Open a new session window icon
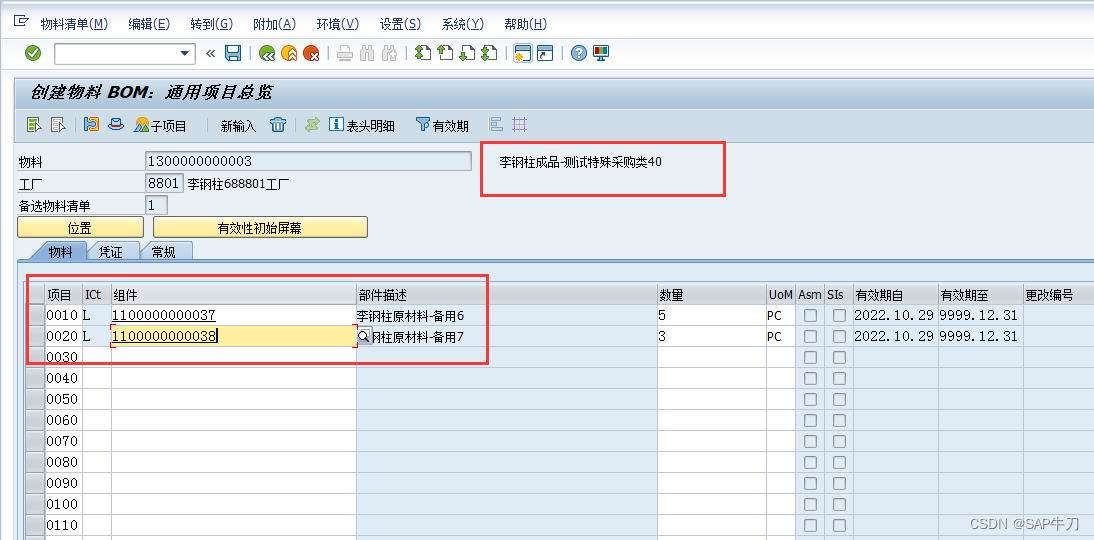Image resolution: width=1094 pixels, height=540 pixels. click(523, 53)
